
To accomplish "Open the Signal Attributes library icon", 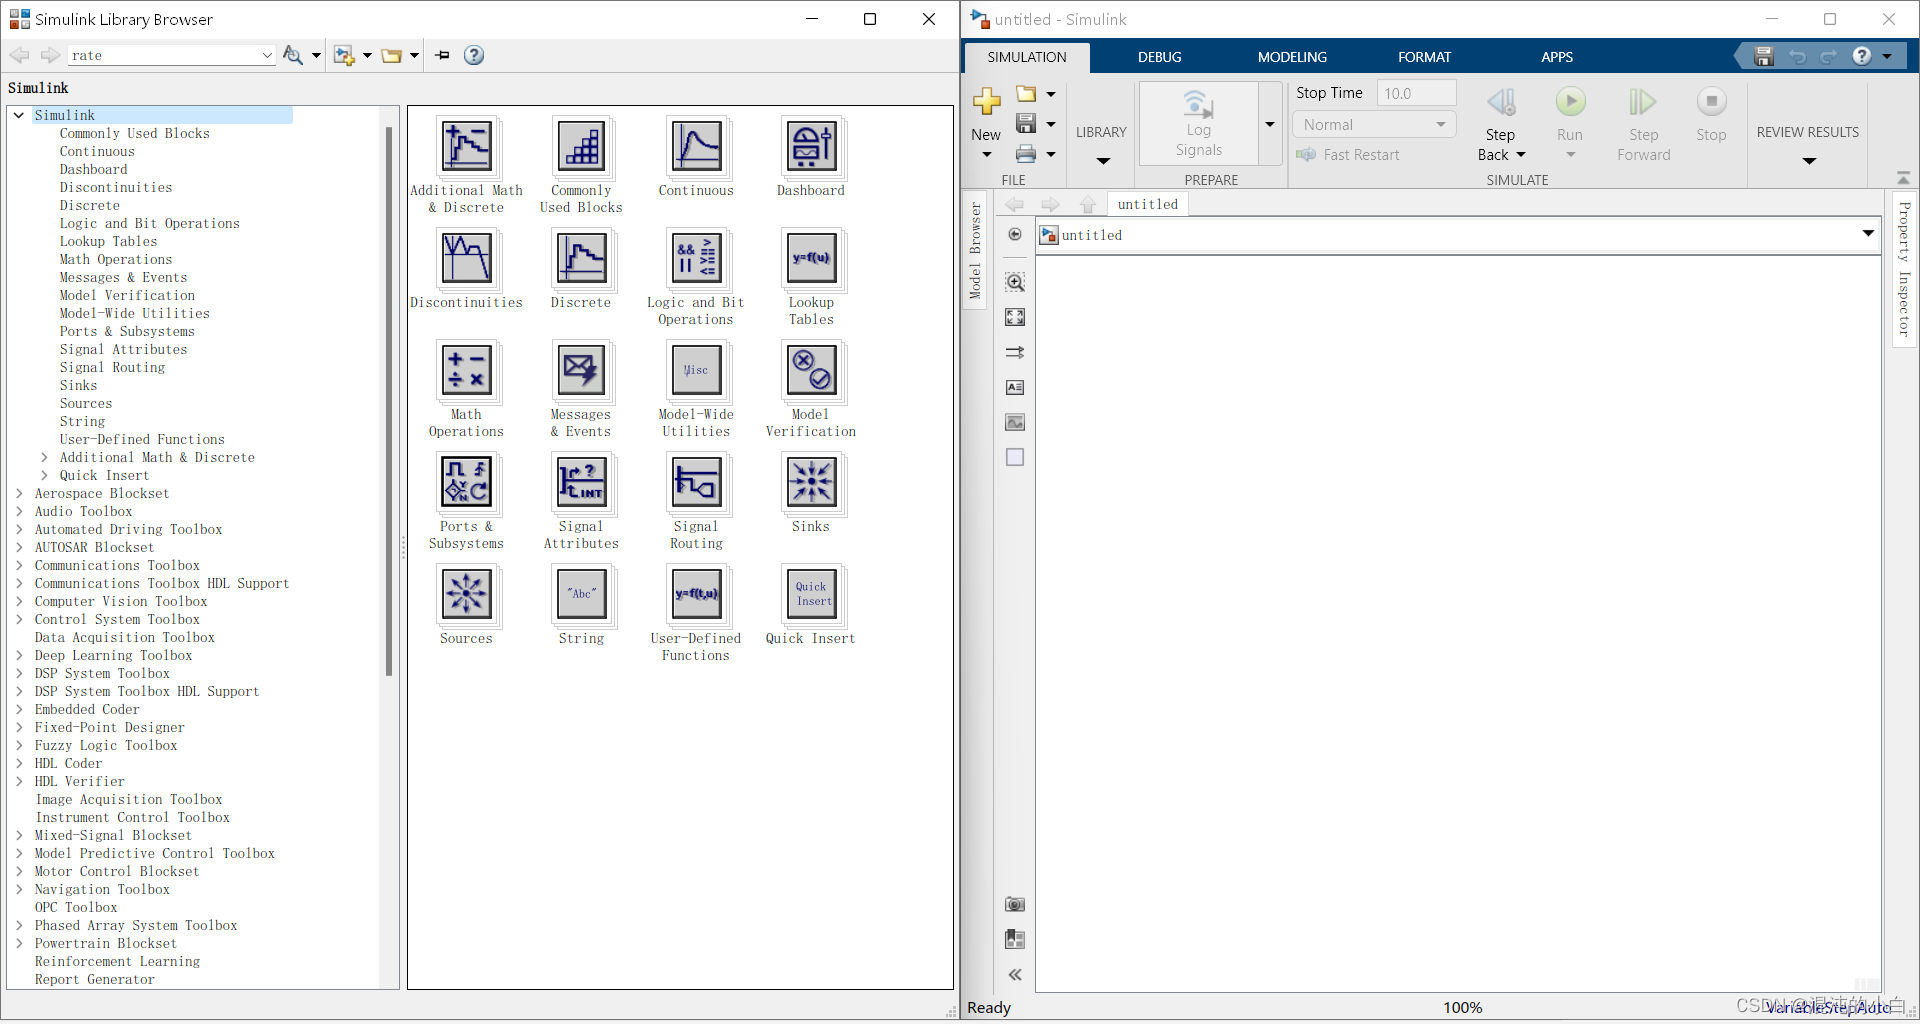I will tap(582, 483).
